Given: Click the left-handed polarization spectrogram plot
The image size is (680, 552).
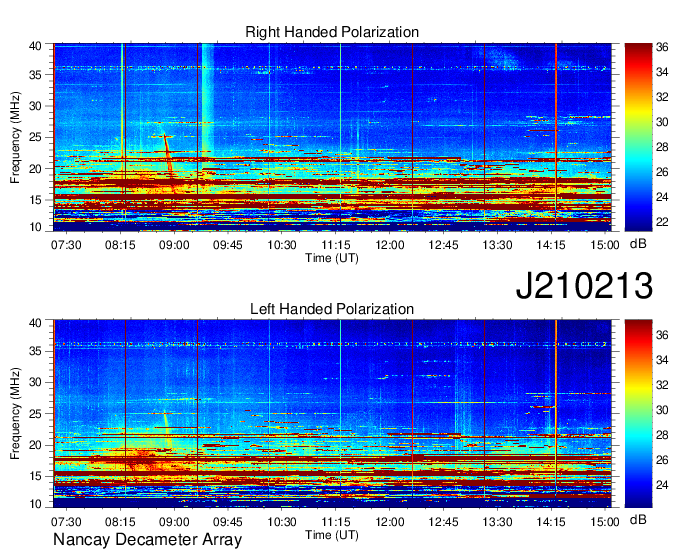Looking at the screenshot, I should (332, 414).
